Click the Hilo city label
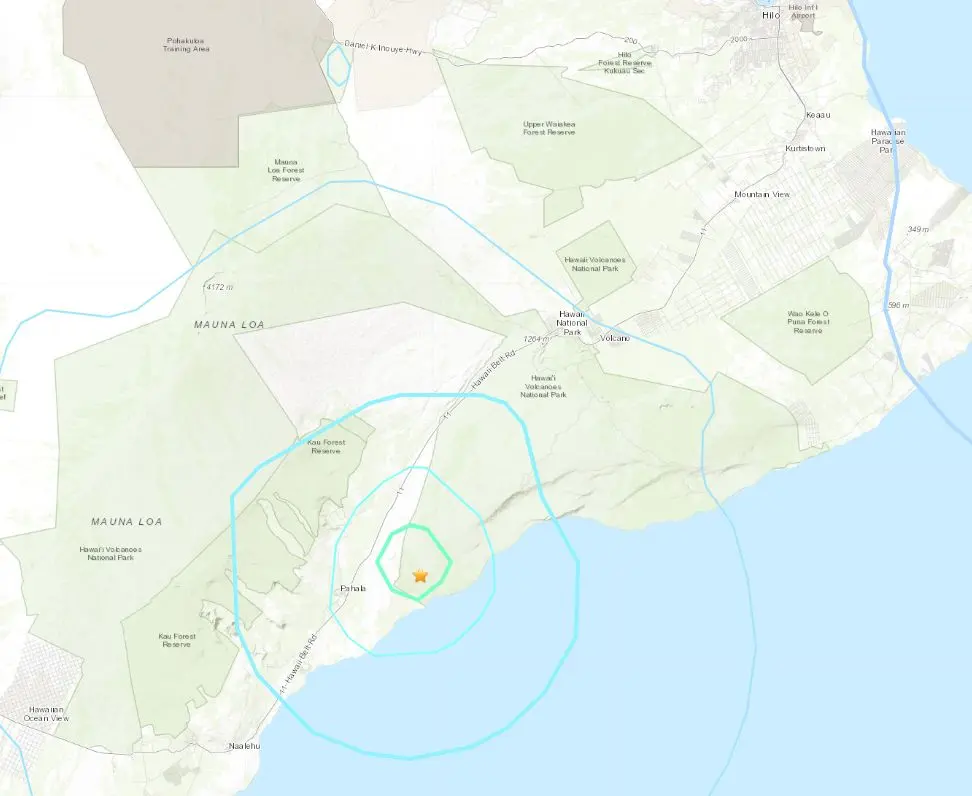The image size is (972, 796). pyautogui.click(x=771, y=15)
